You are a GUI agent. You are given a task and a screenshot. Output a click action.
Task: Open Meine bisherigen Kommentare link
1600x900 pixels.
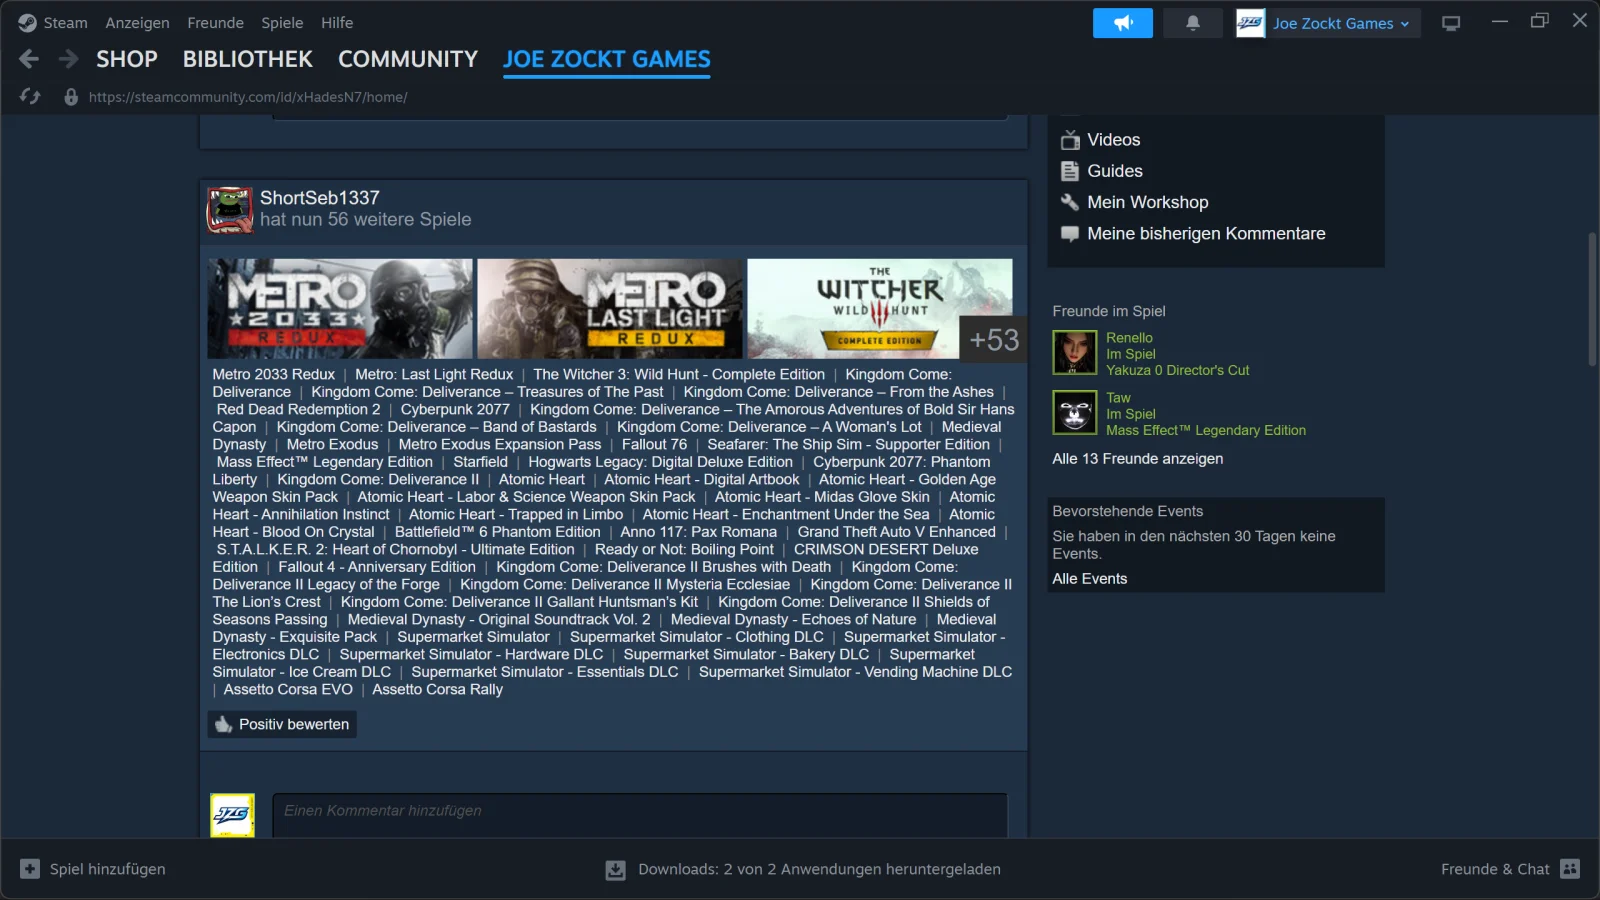coord(1206,234)
